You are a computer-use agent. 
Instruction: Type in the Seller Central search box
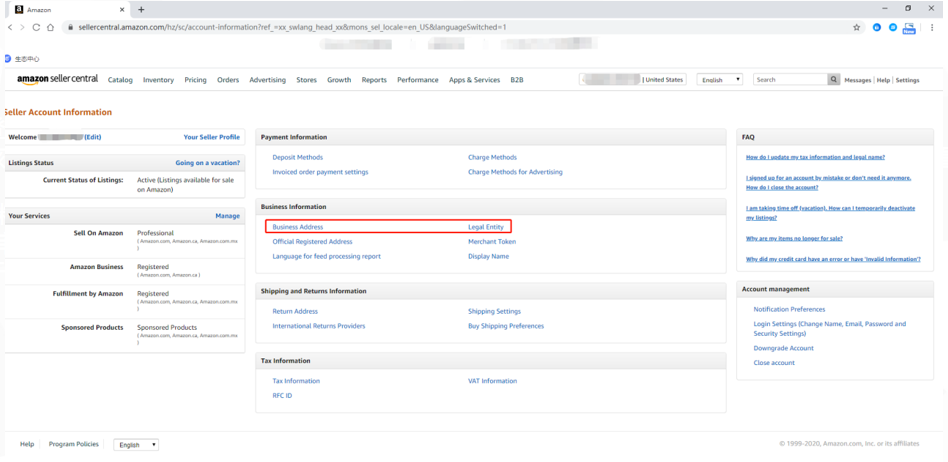click(790, 80)
